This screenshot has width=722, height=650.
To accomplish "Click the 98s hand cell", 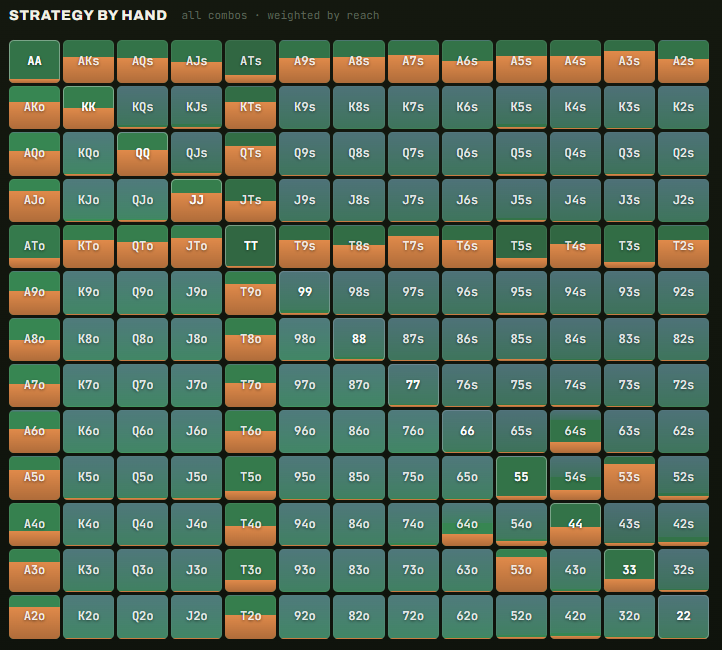I will click(x=359, y=292).
